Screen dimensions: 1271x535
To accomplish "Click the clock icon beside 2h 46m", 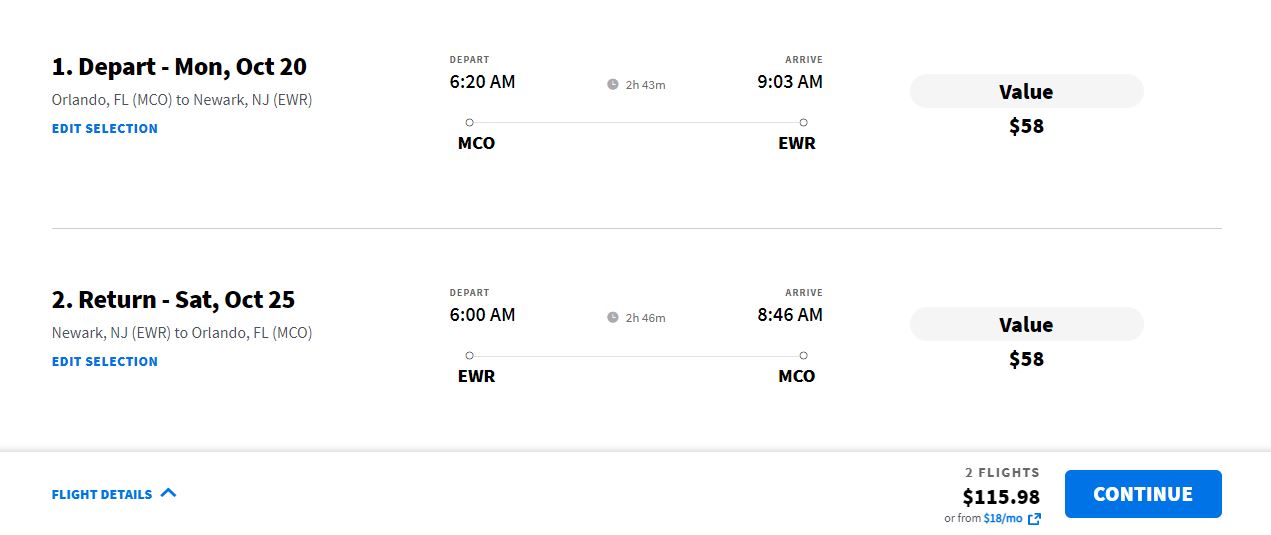I will tap(613, 318).
